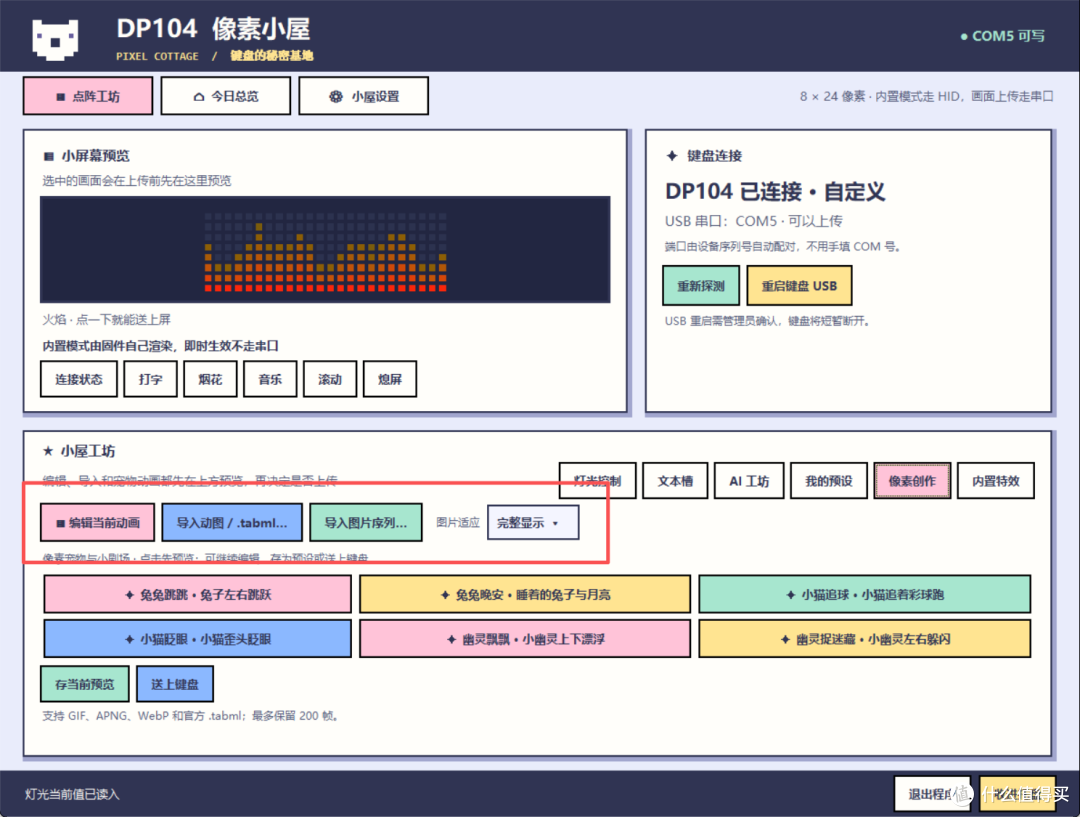1080x817 pixels.
Task: Select the 打字 built-in mode
Action: (150, 379)
